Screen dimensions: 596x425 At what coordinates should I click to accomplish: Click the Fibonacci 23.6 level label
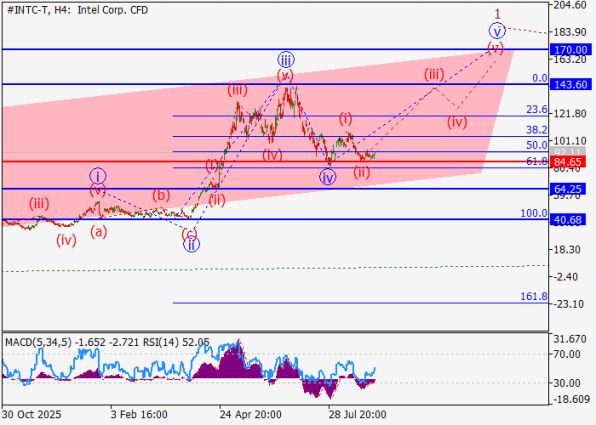(x=537, y=110)
